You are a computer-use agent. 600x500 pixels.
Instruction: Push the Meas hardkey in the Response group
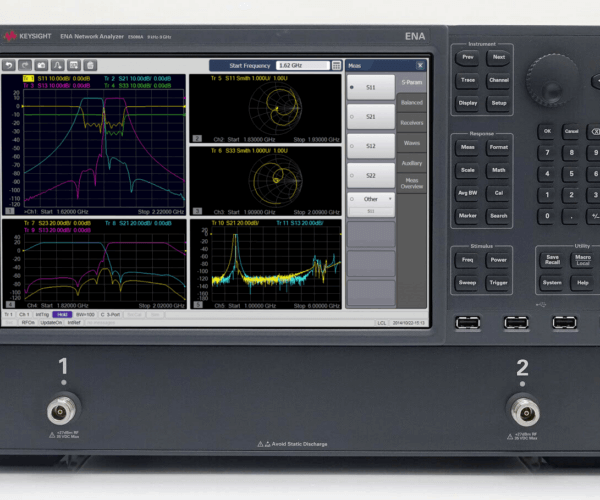click(x=468, y=147)
